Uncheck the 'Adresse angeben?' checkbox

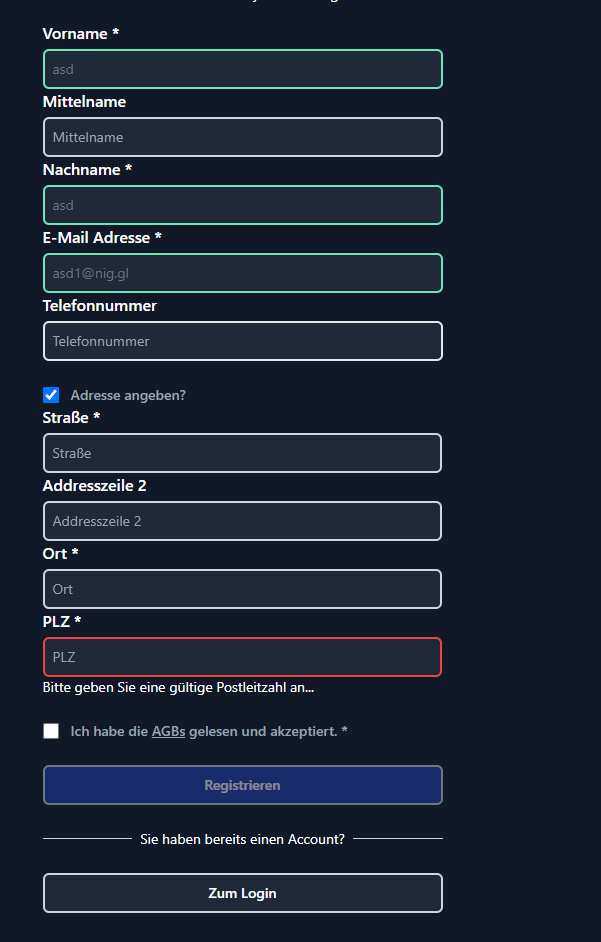point(51,395)
